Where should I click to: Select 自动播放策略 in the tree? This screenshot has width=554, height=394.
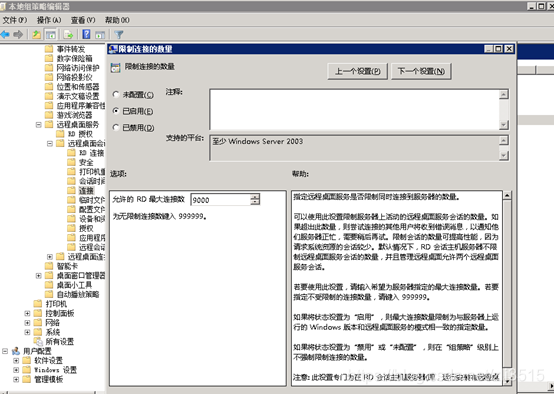pos(78,294)
